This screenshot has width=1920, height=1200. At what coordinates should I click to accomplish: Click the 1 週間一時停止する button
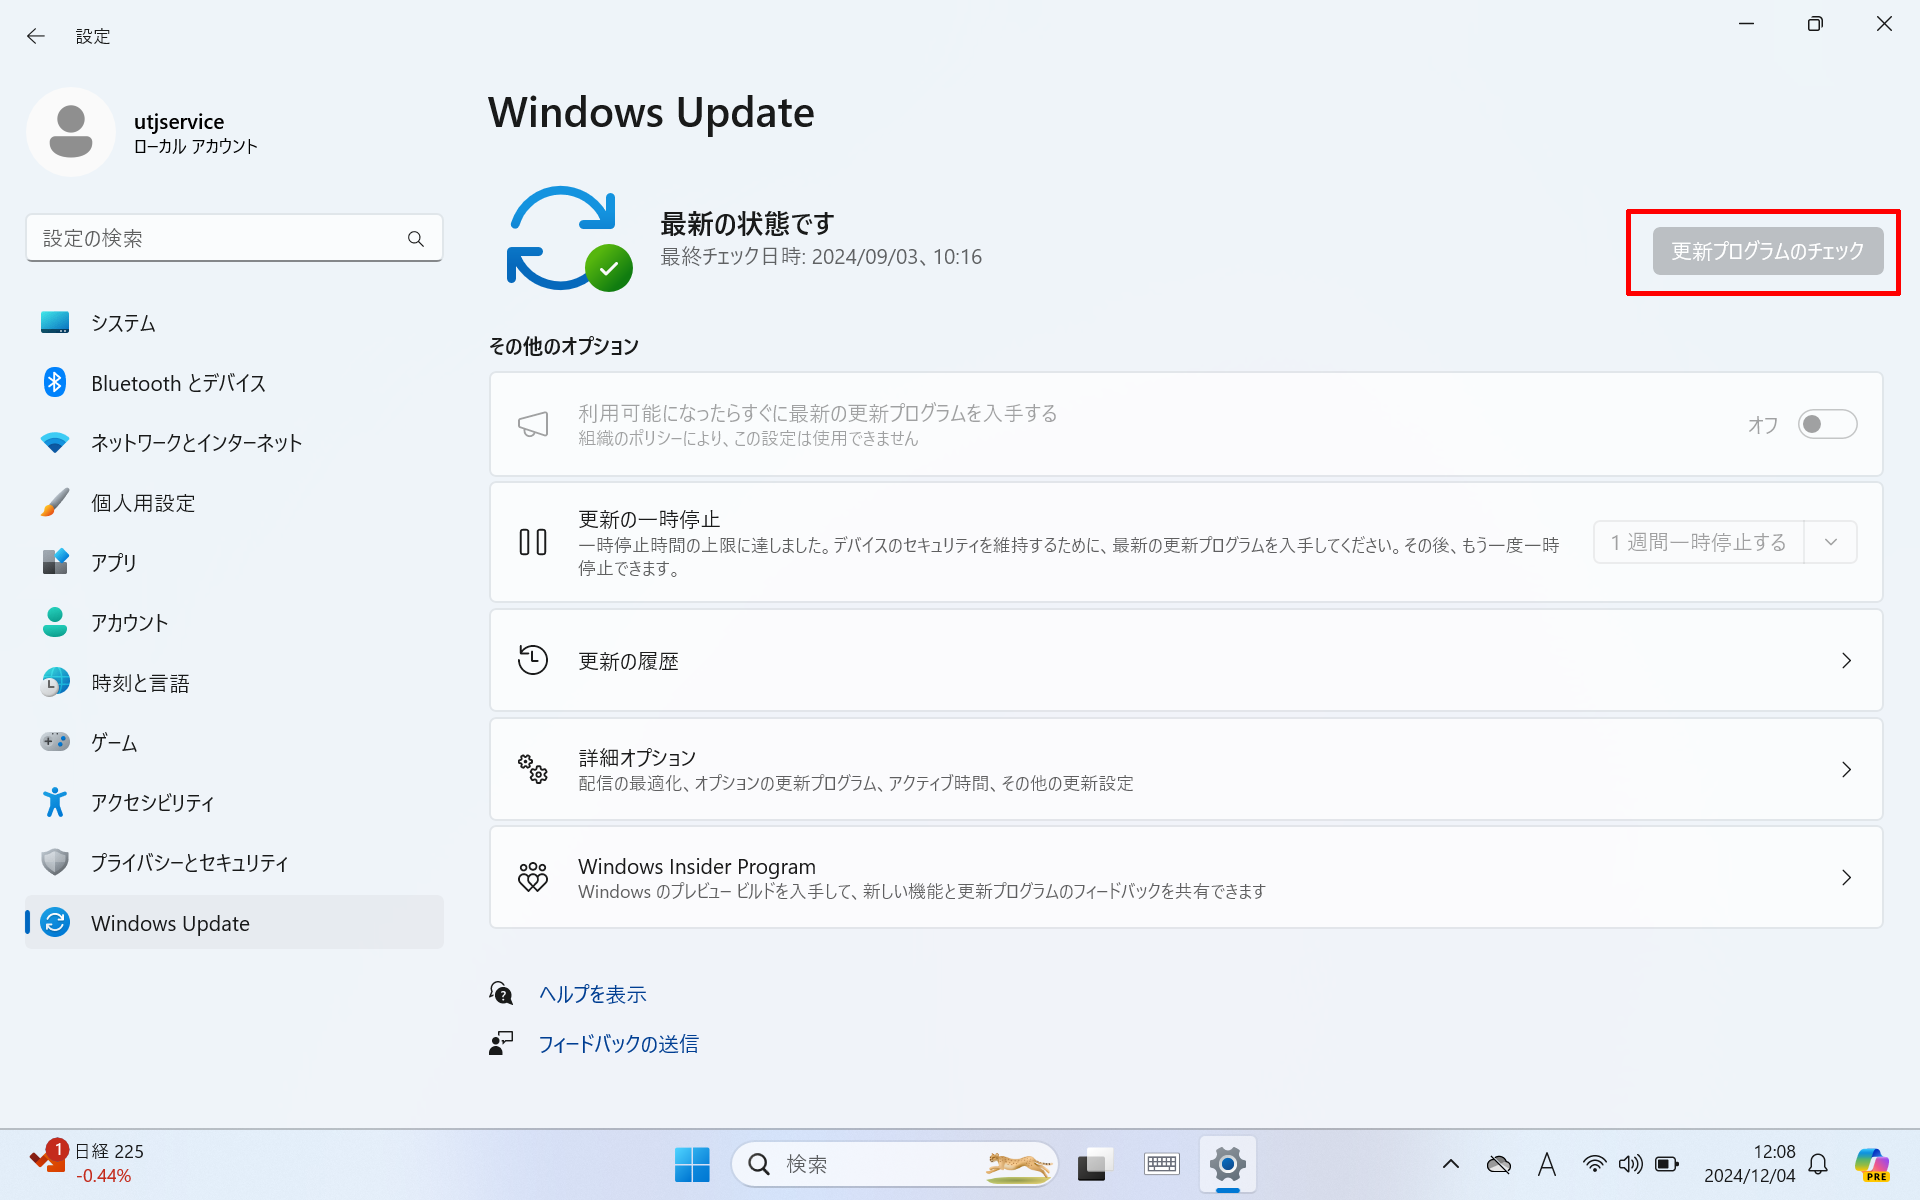click(1698, 542)
